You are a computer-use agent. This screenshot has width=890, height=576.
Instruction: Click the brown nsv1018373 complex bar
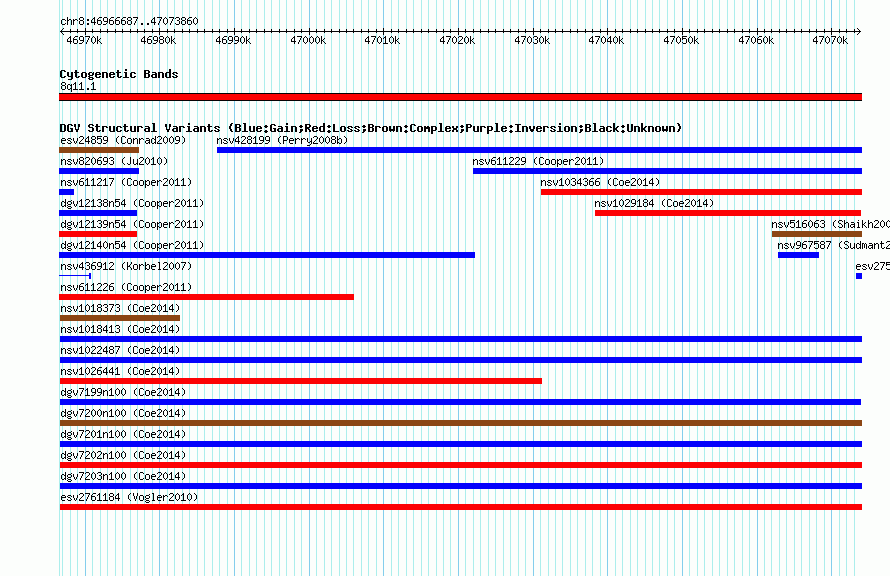[x=120, y=318]
